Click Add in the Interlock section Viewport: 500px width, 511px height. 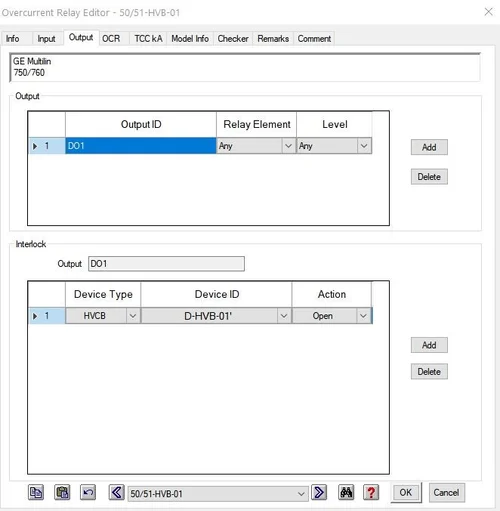coord(429,345)
